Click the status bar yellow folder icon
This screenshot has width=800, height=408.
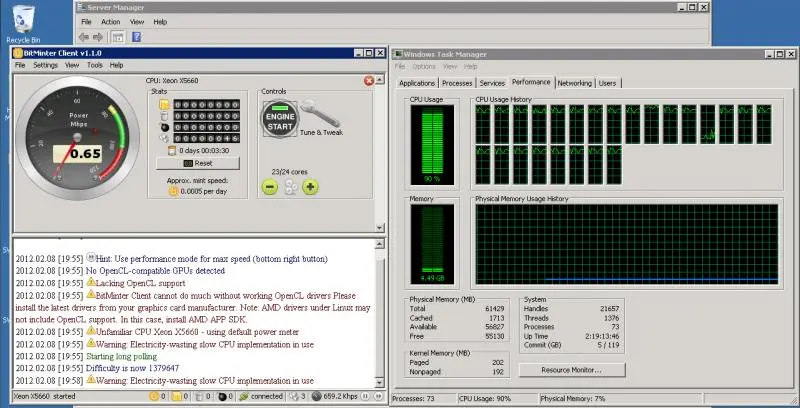(176, 396)
